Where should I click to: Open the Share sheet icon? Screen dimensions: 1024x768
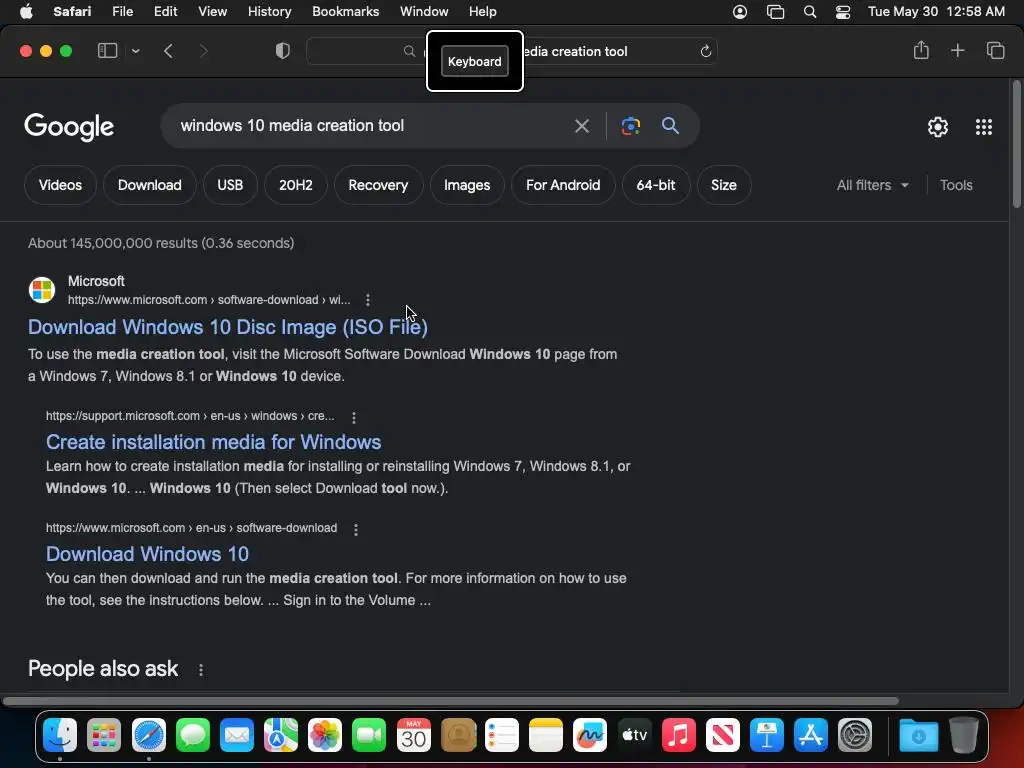click(x=921, y=50)
